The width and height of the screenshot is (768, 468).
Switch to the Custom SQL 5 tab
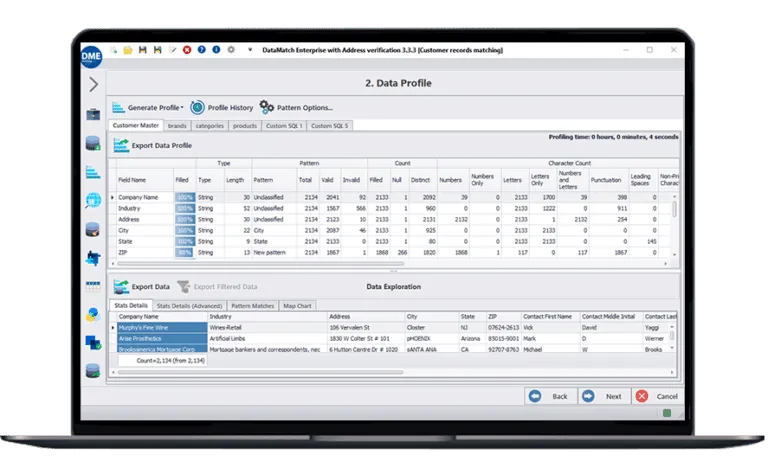click(x=330, y=126)
